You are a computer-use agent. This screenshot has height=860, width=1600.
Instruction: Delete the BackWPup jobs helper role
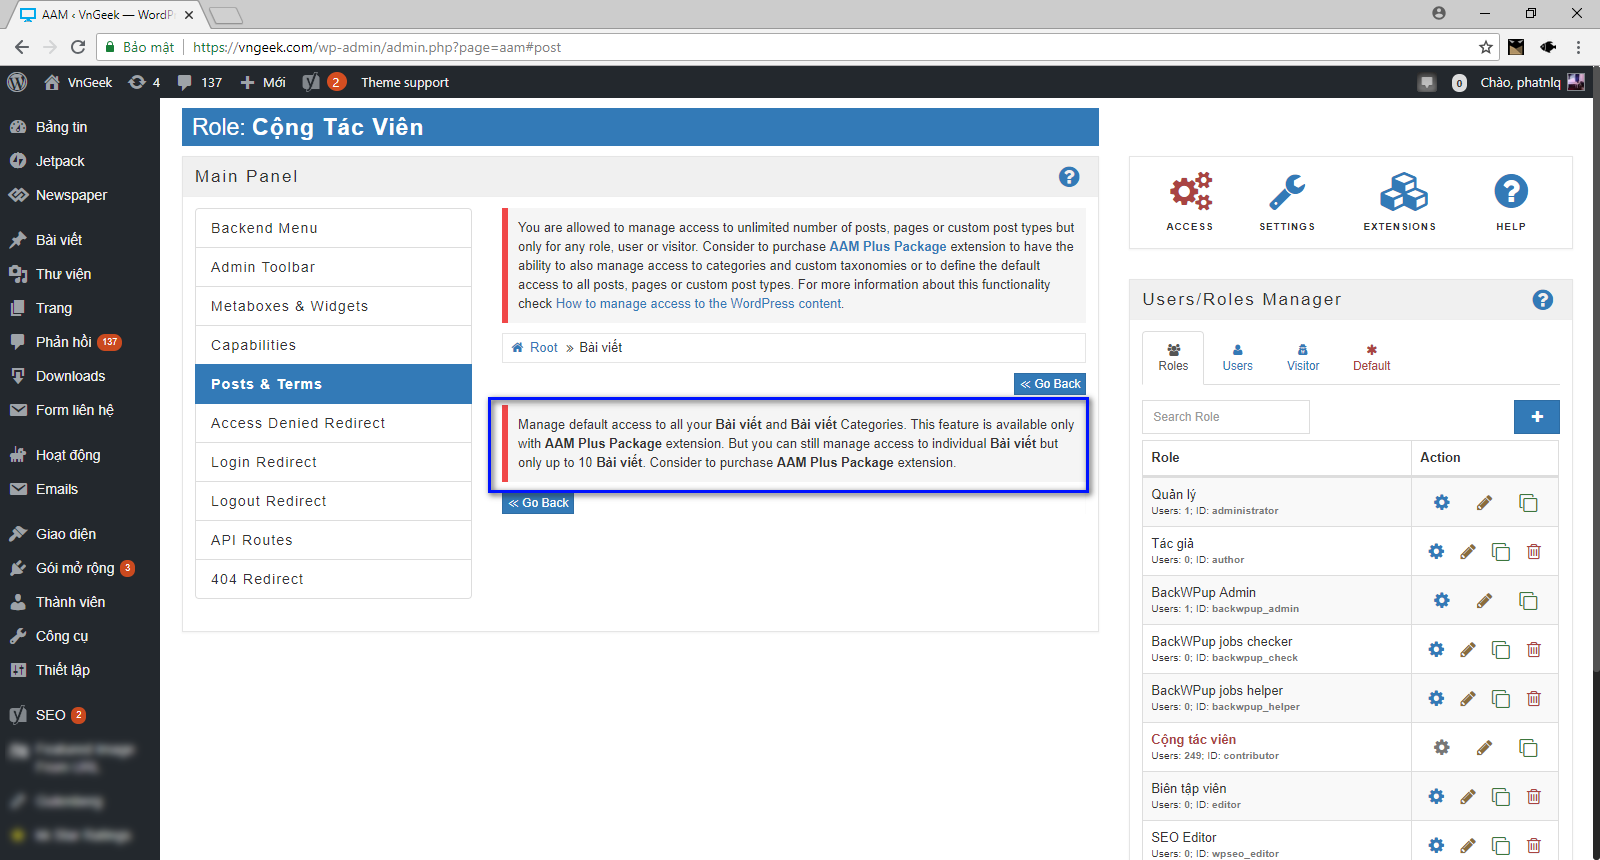pos(1534,698)
